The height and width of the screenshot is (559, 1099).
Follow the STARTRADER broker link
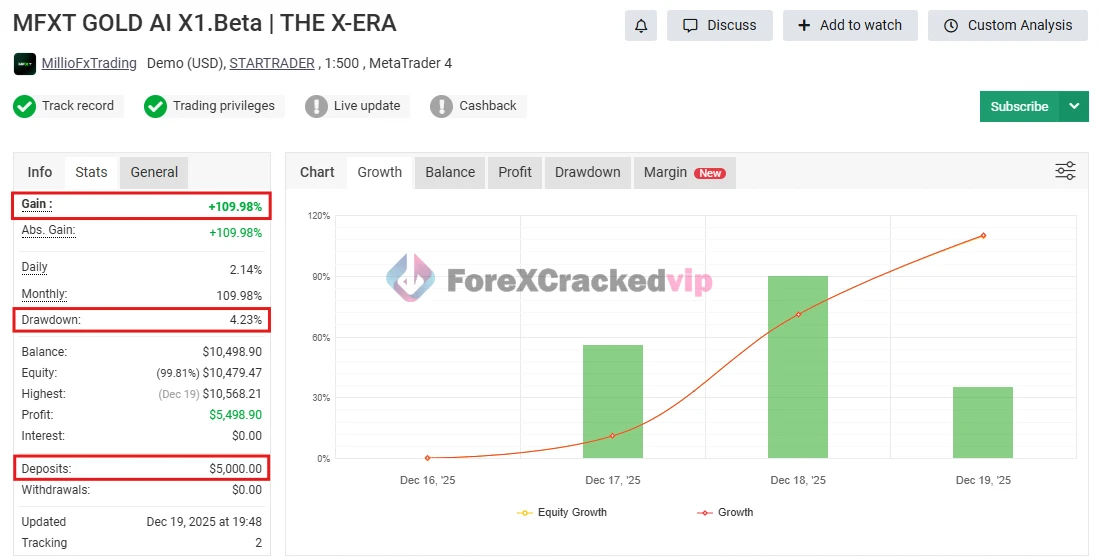pyautogui.click(x=273, y=63)
